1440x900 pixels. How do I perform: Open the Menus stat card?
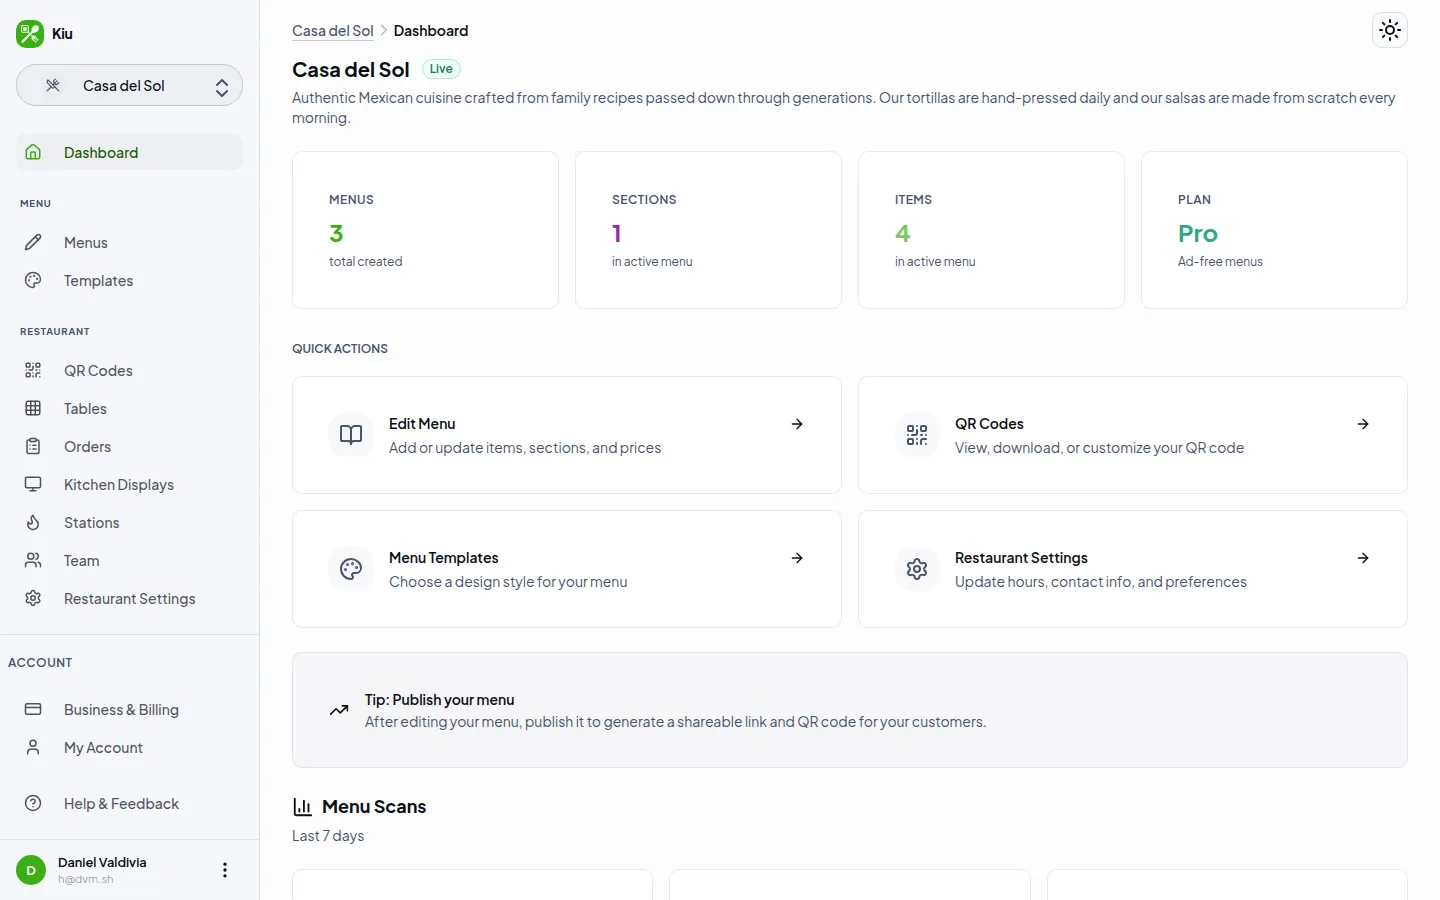(x=425, y=230)
